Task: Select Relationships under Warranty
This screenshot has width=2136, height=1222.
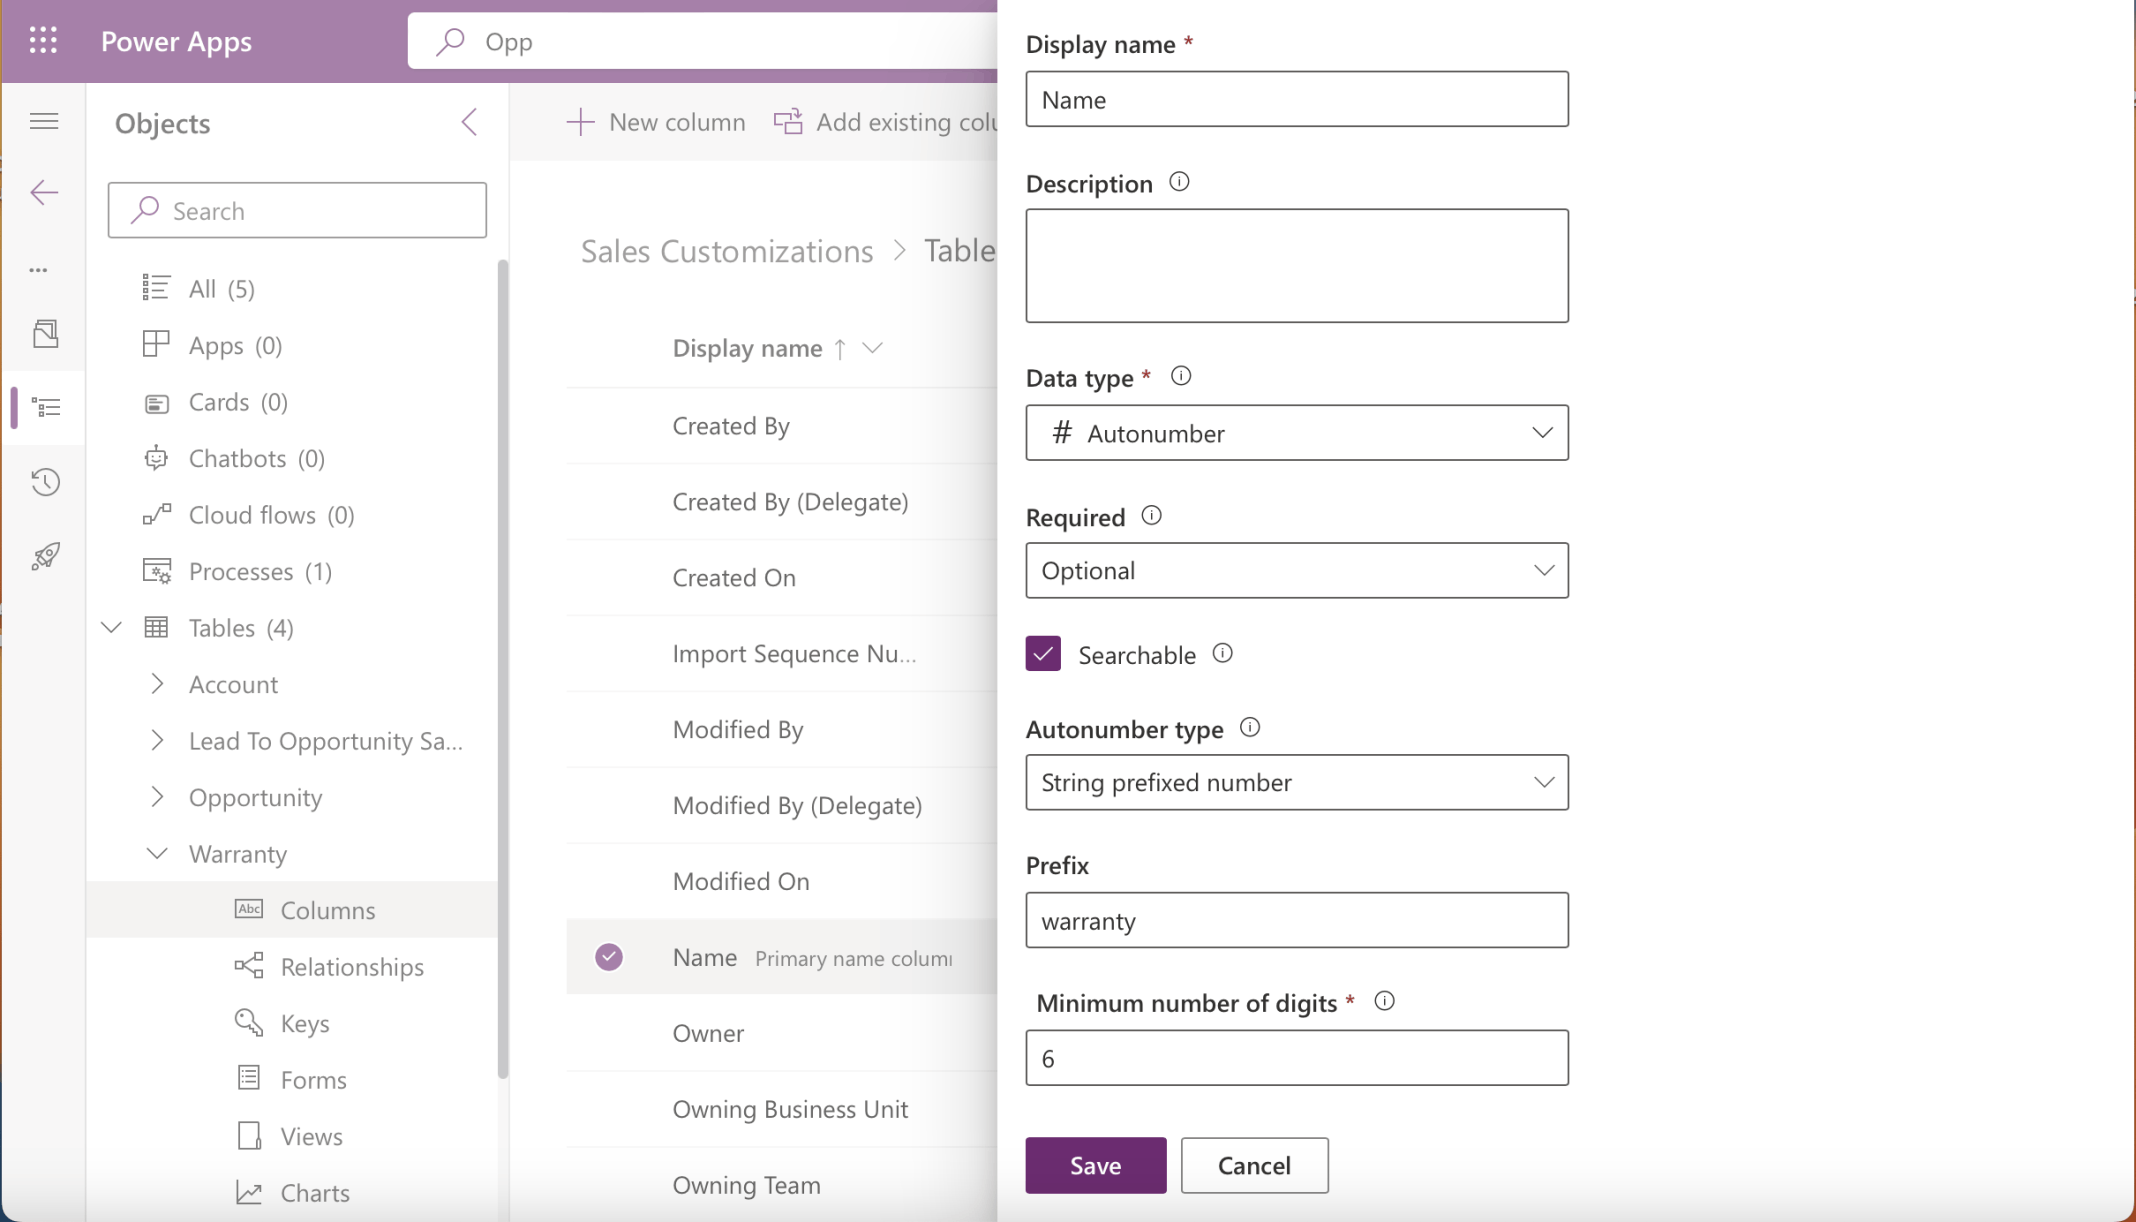Action: (x=351, y=967)
